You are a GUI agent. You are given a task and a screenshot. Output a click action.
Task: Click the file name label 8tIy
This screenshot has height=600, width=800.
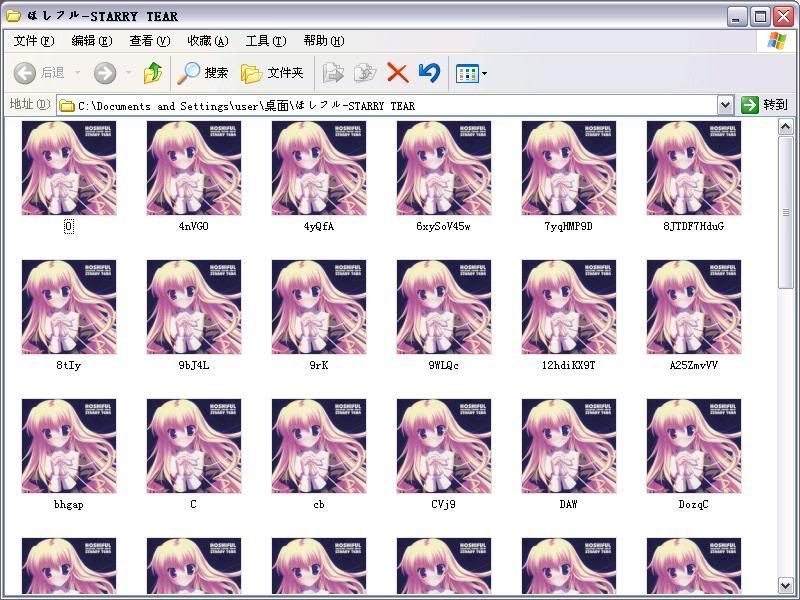pos(69,365)
